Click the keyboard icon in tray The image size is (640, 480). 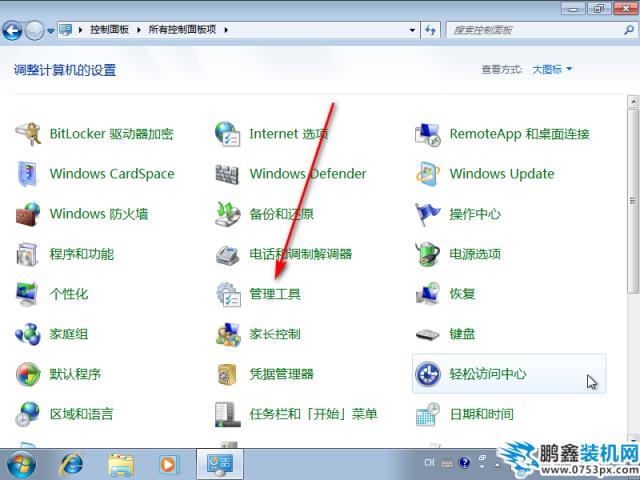click(447, 463)
